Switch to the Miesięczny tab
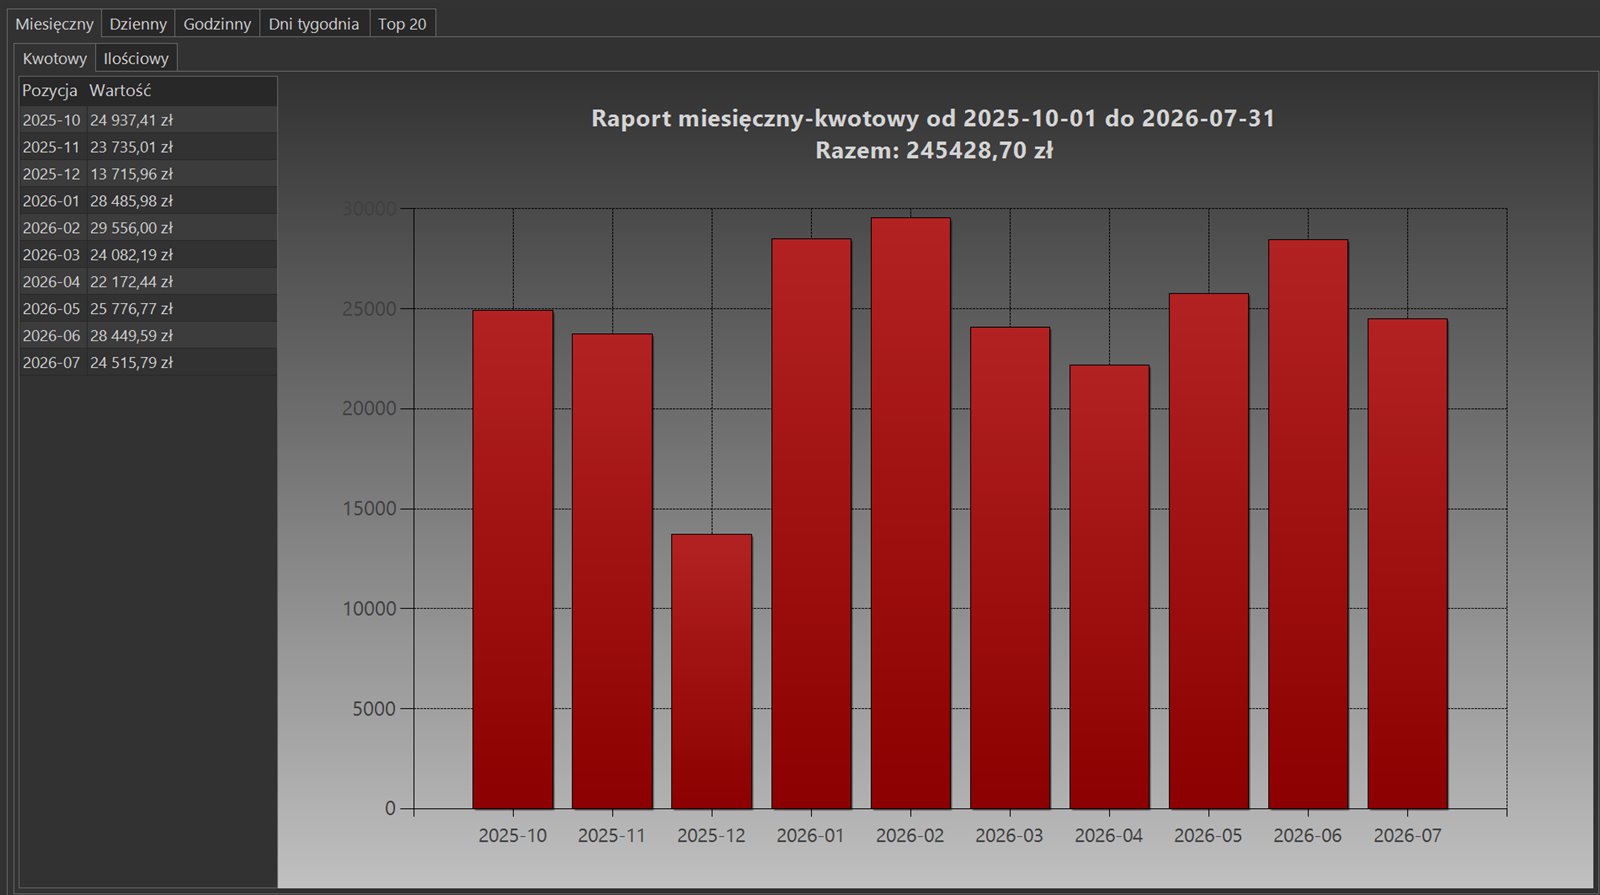The height and width of the screenshot is (895, 1600). point(54,23)
